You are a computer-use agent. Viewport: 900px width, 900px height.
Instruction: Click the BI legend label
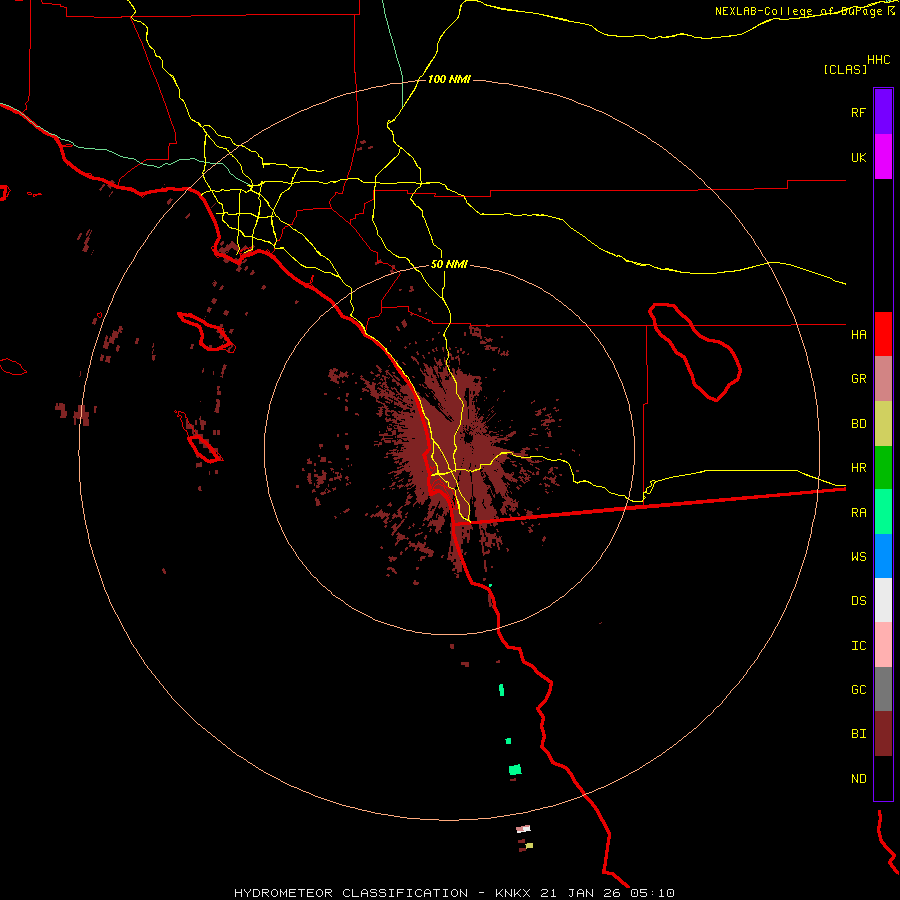858,734
